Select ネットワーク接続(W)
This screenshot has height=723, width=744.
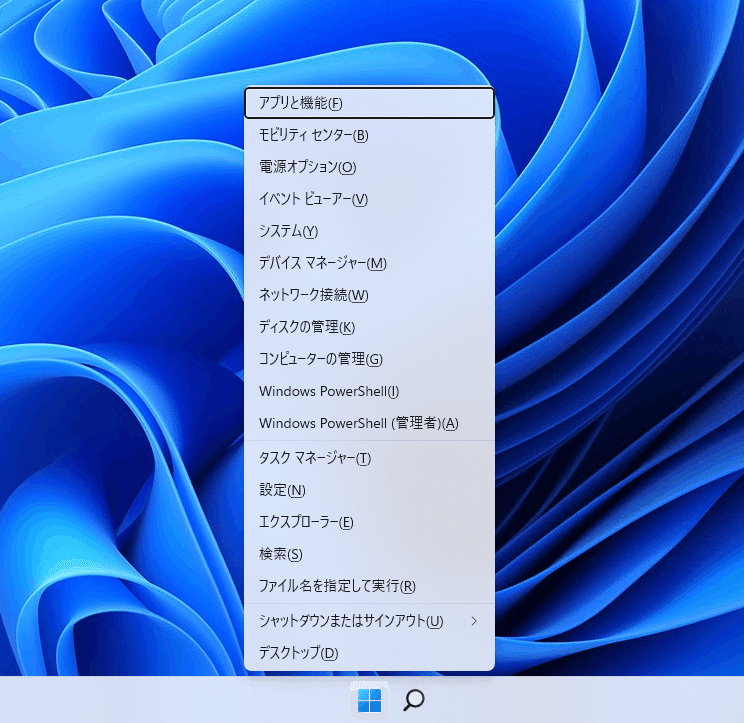click(369, 295)
